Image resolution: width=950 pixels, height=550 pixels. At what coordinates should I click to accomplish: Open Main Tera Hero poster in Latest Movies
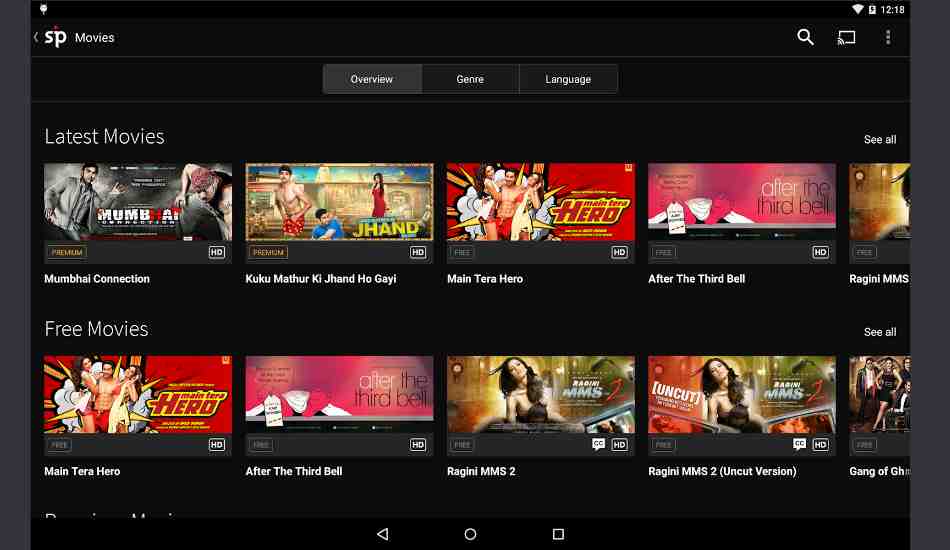click(x=540, y=202)
